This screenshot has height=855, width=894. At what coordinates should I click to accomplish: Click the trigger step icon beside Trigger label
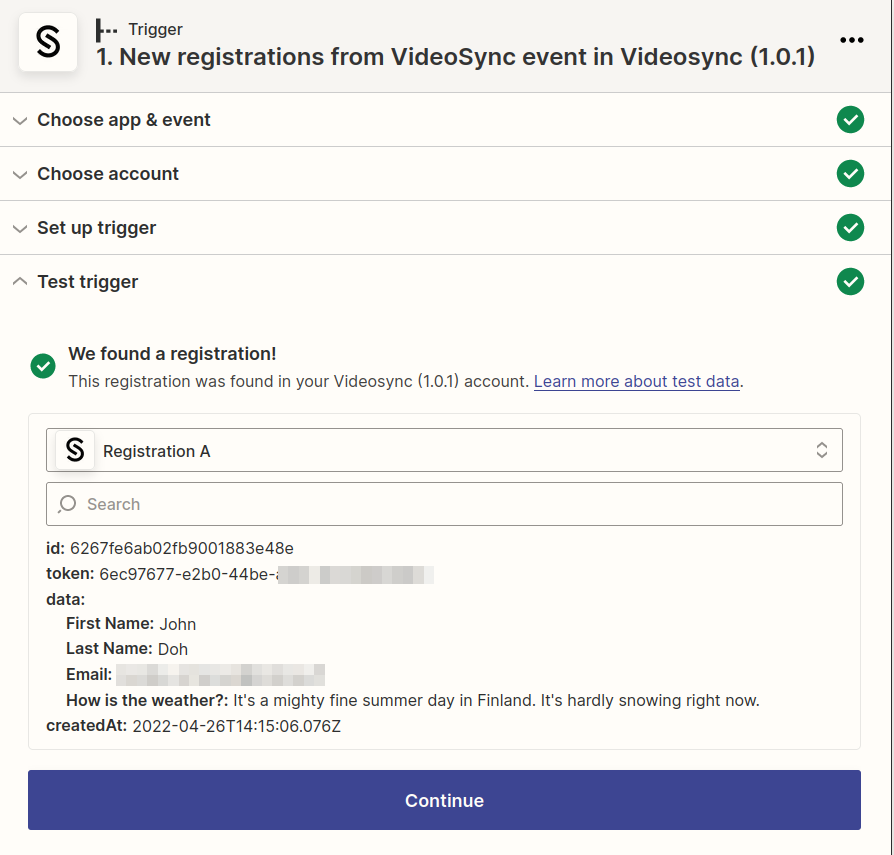click(106, 30)
